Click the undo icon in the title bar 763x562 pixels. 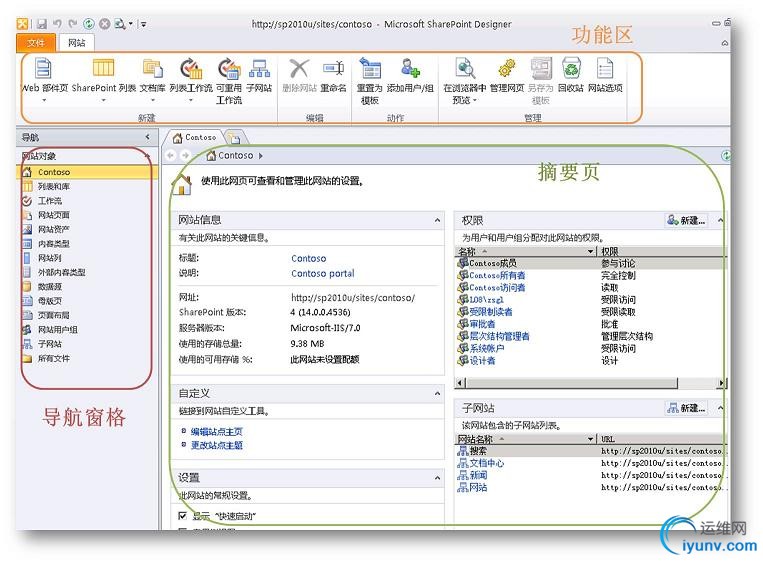click(57, 23)
